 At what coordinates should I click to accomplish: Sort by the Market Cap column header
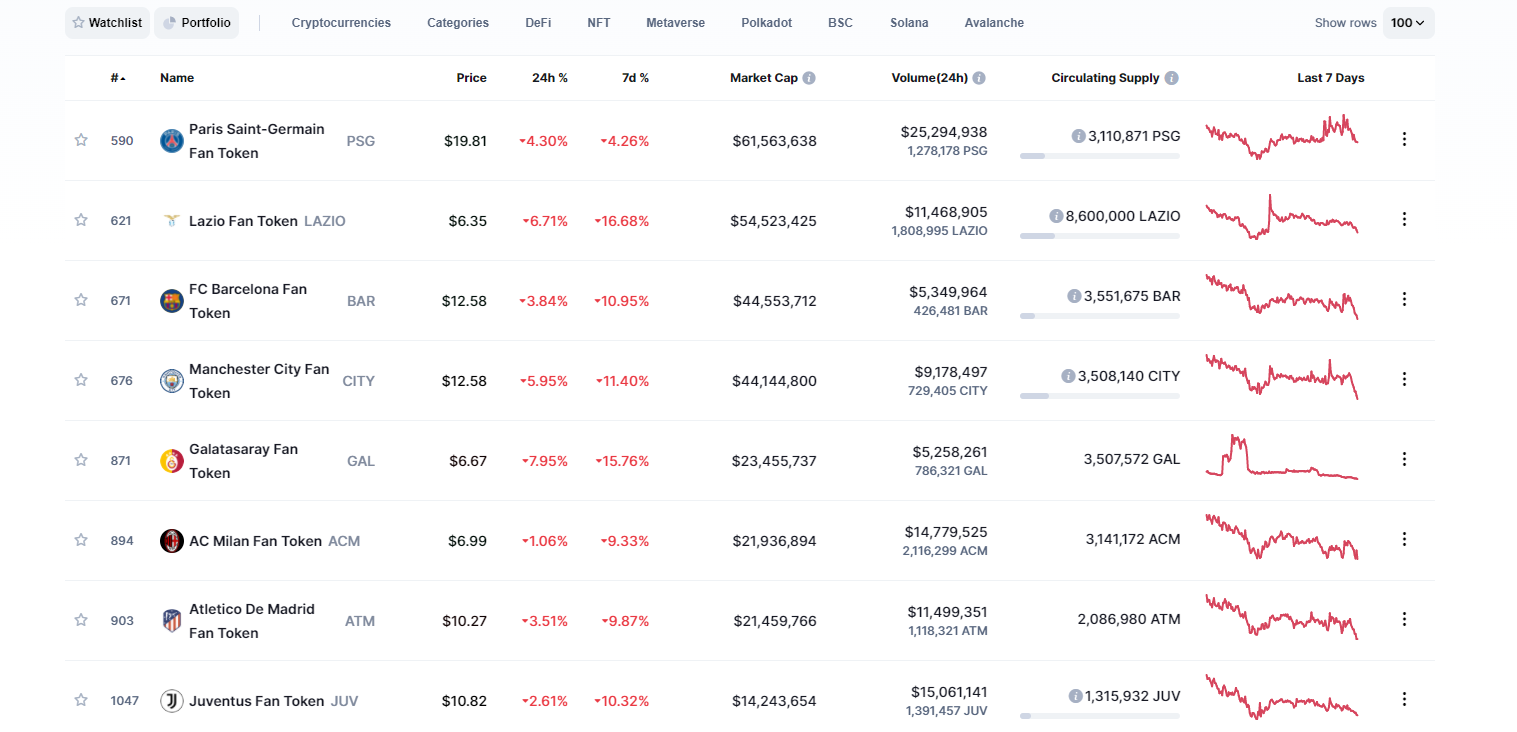(x=764, y=78)
